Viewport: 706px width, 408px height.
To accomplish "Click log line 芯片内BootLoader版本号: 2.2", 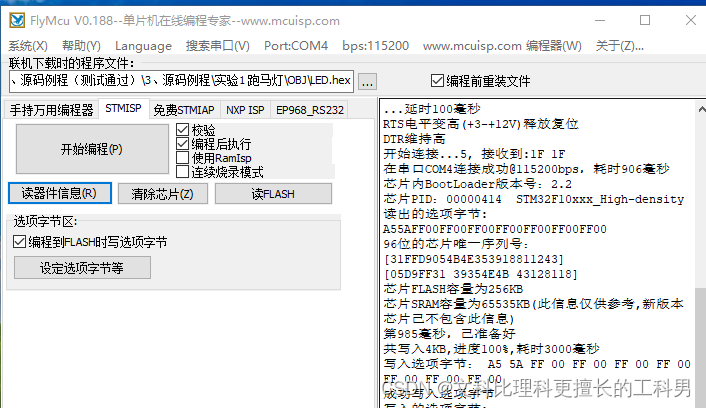I will click(477, 184).
